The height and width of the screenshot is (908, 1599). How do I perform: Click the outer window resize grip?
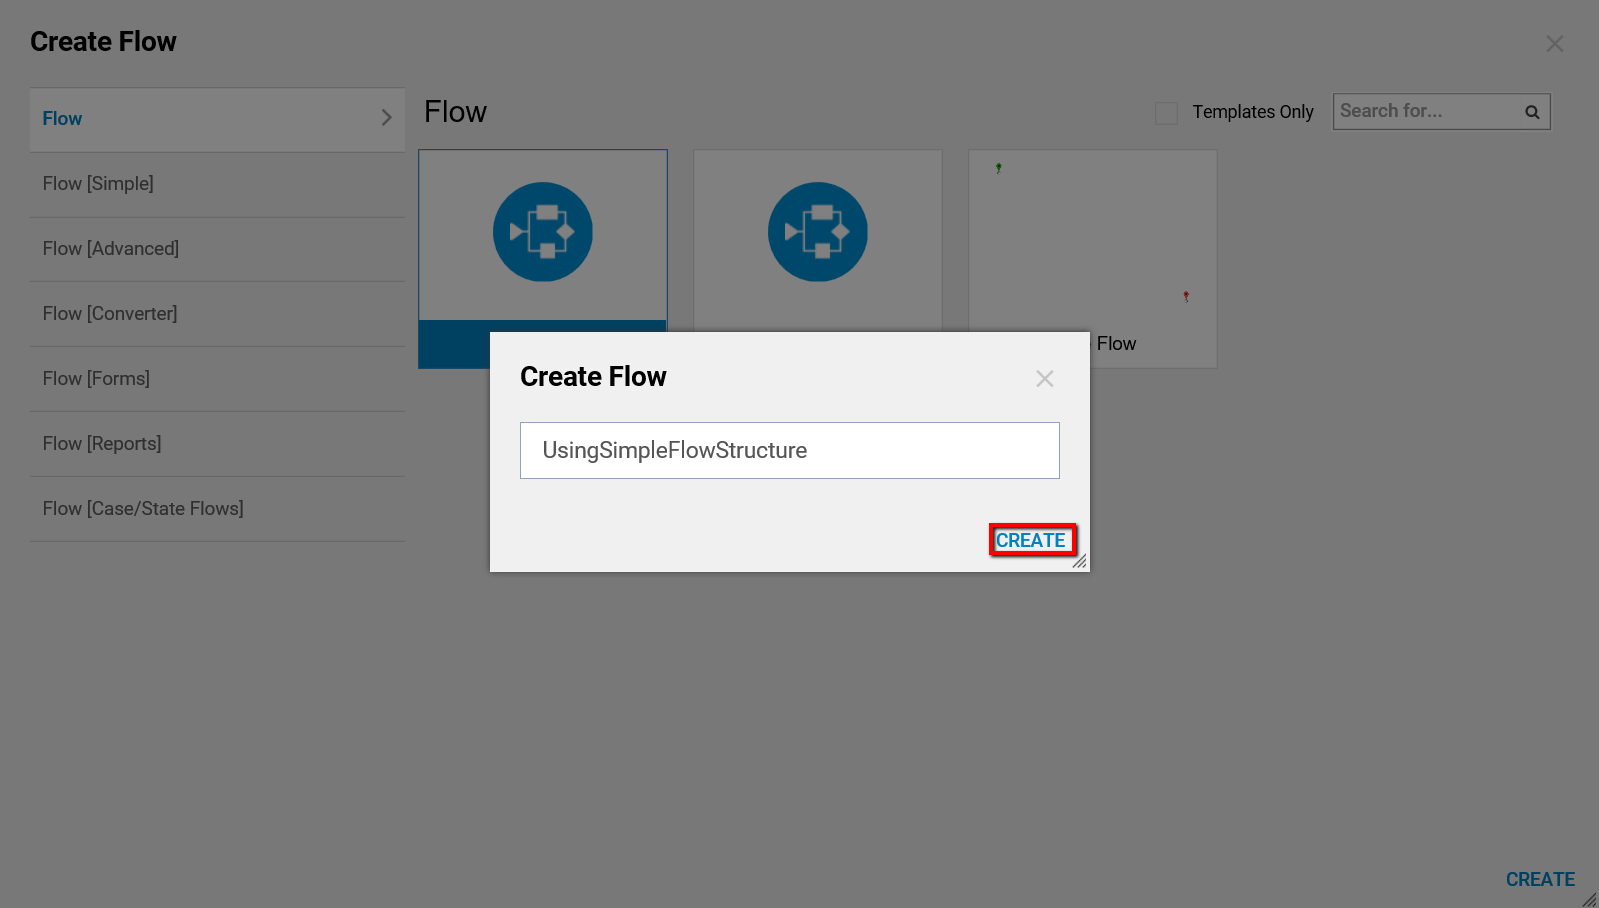pos(1590,900)
